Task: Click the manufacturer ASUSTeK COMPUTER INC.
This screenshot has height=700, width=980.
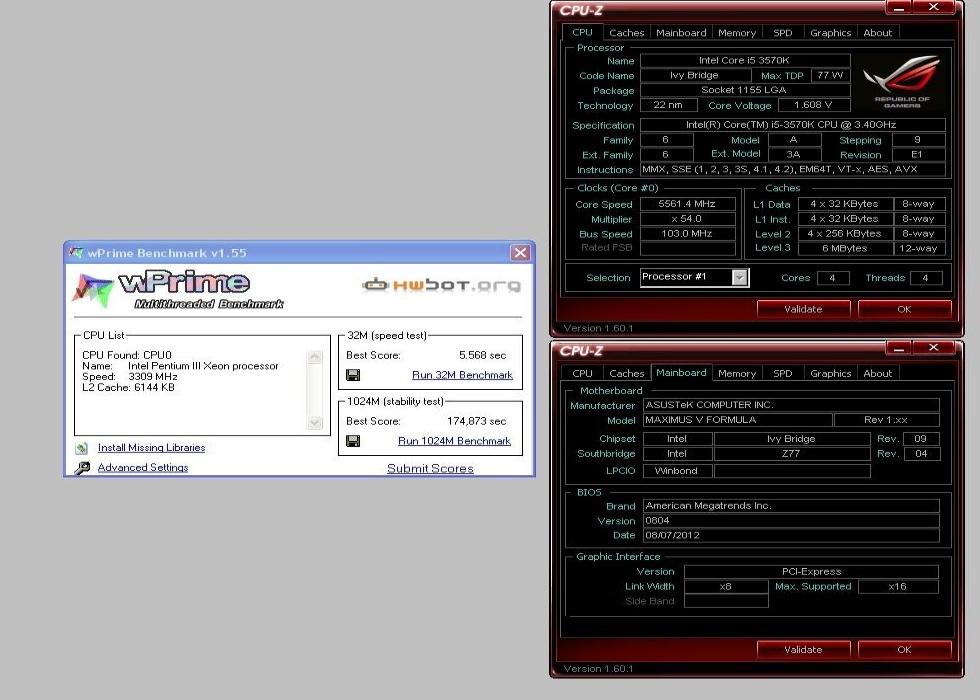Action: 791,405
